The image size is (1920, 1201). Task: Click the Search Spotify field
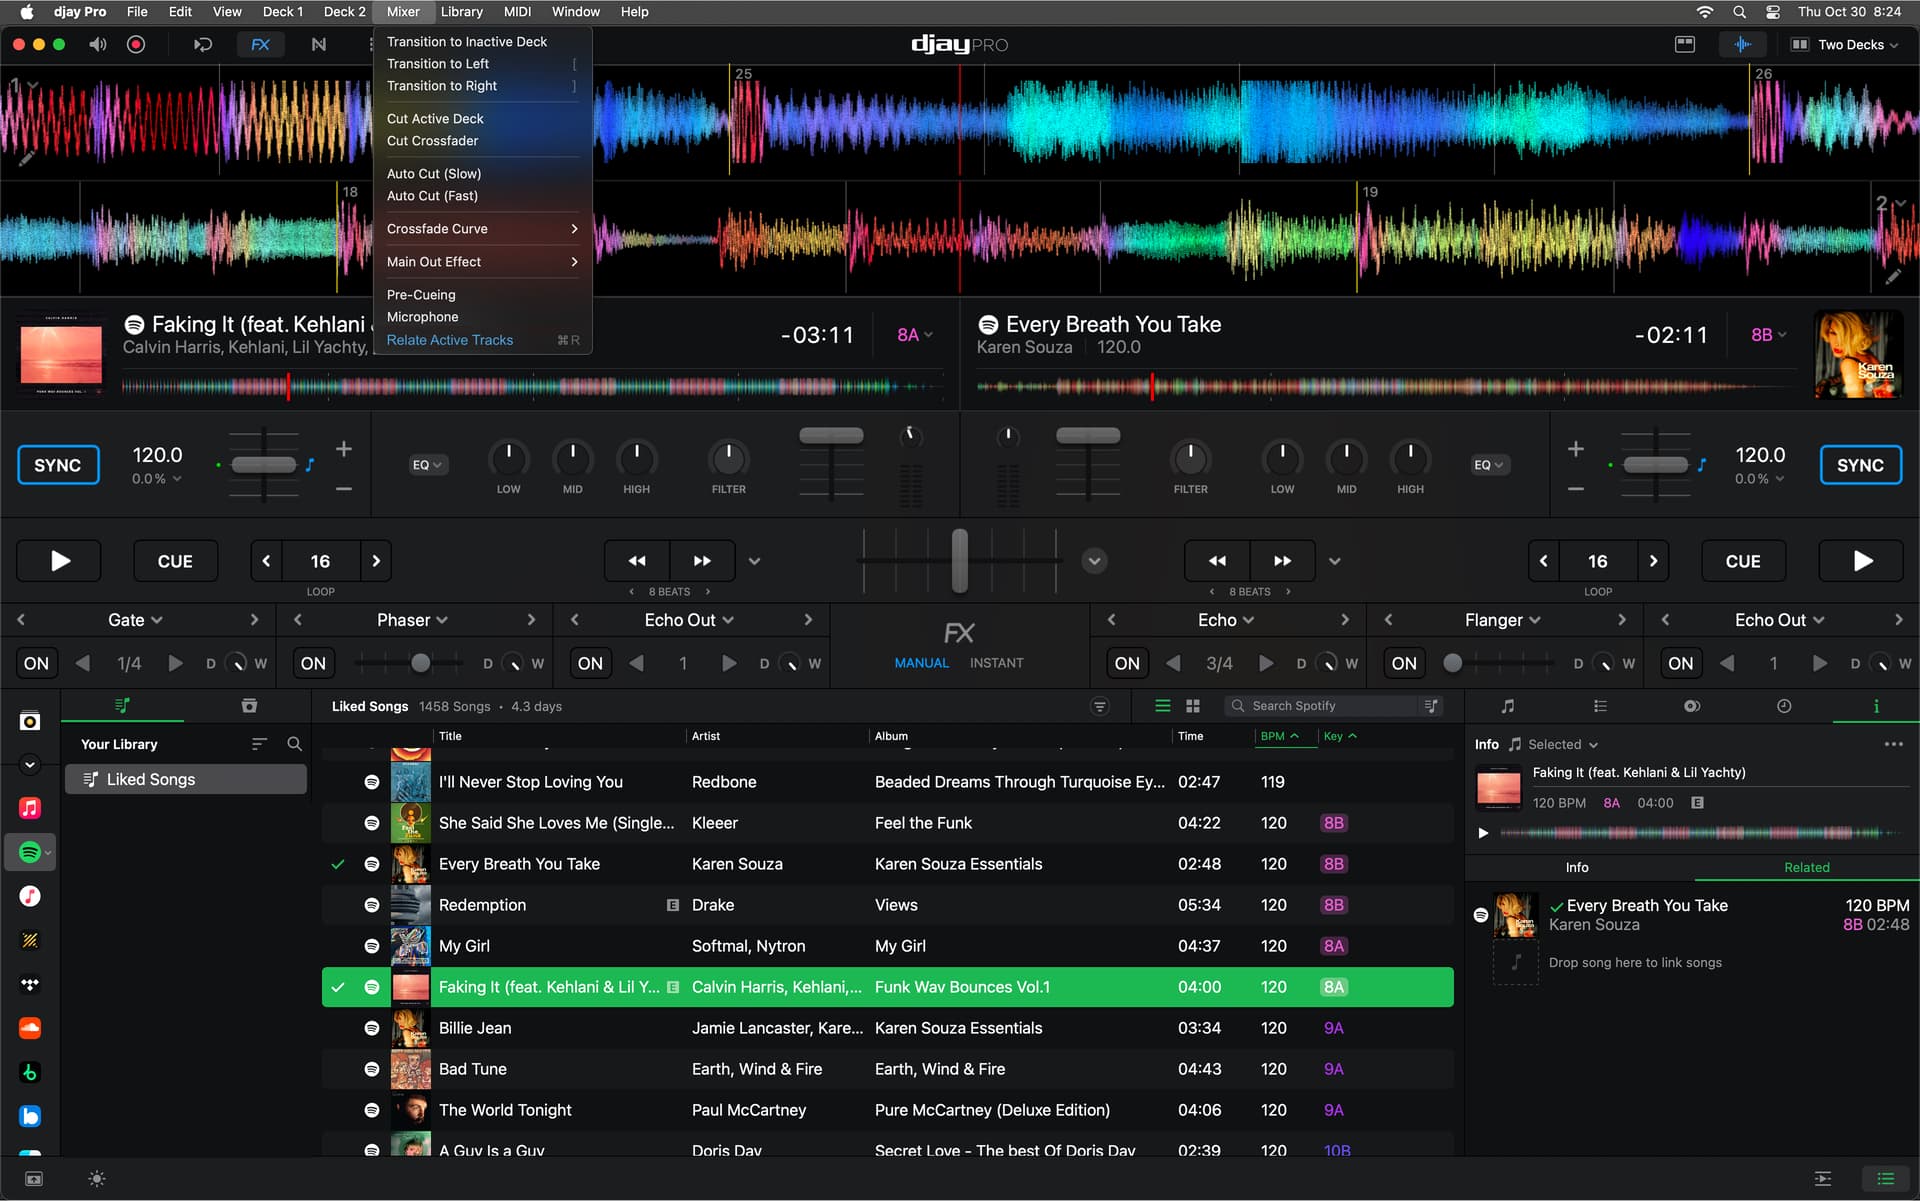click(1322, 706)
